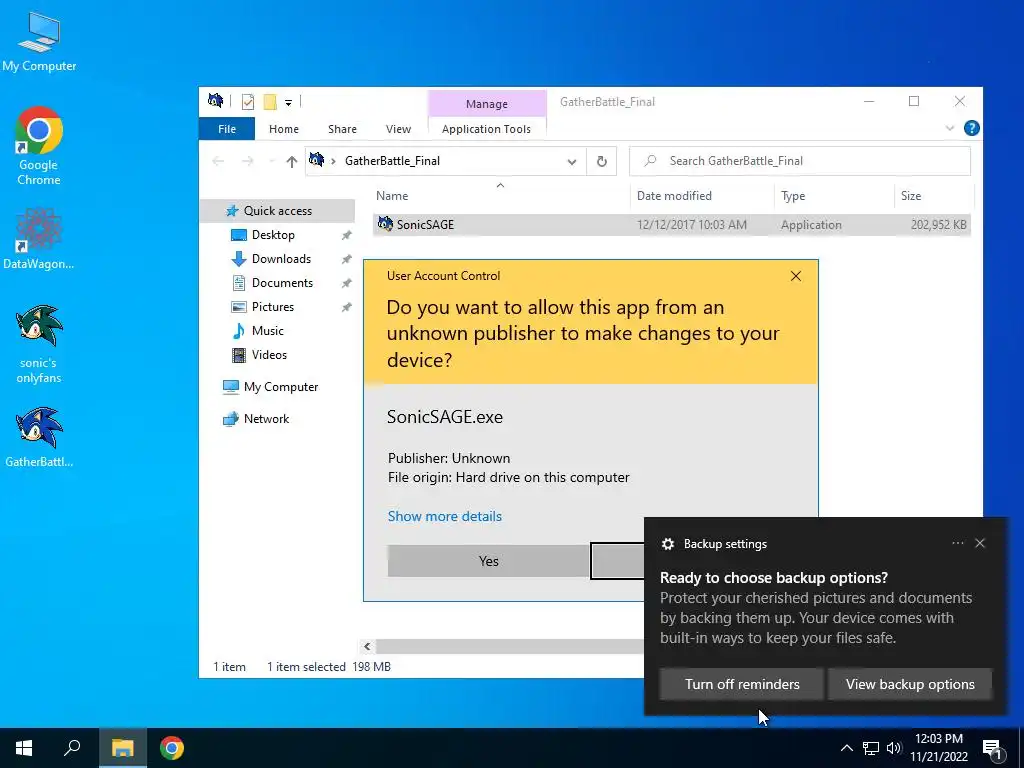
Task: Open network status tray icon
Action: [871, 748]
